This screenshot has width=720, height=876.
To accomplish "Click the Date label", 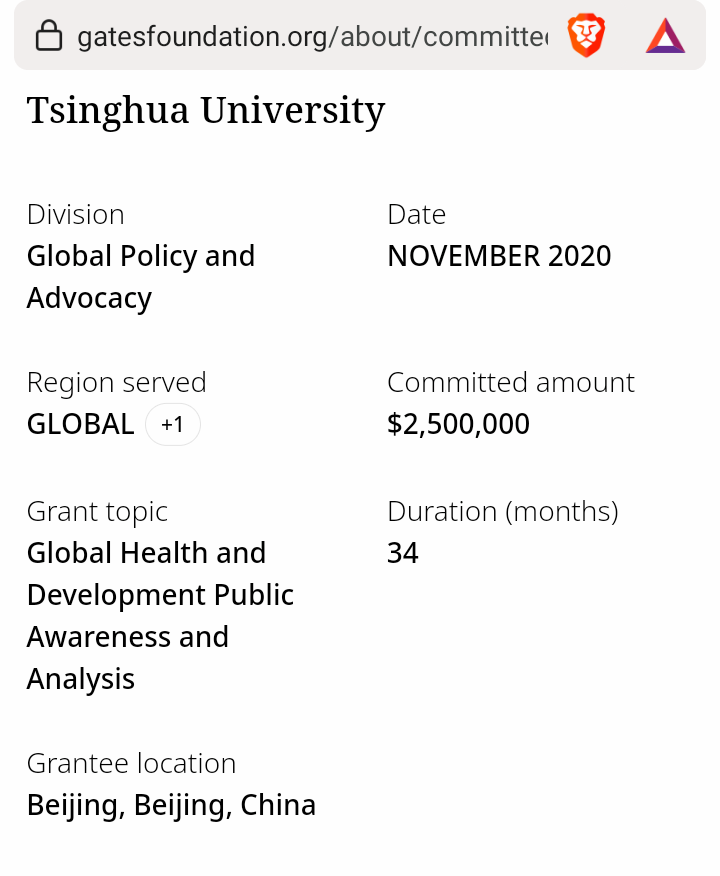I will point(417,215).
